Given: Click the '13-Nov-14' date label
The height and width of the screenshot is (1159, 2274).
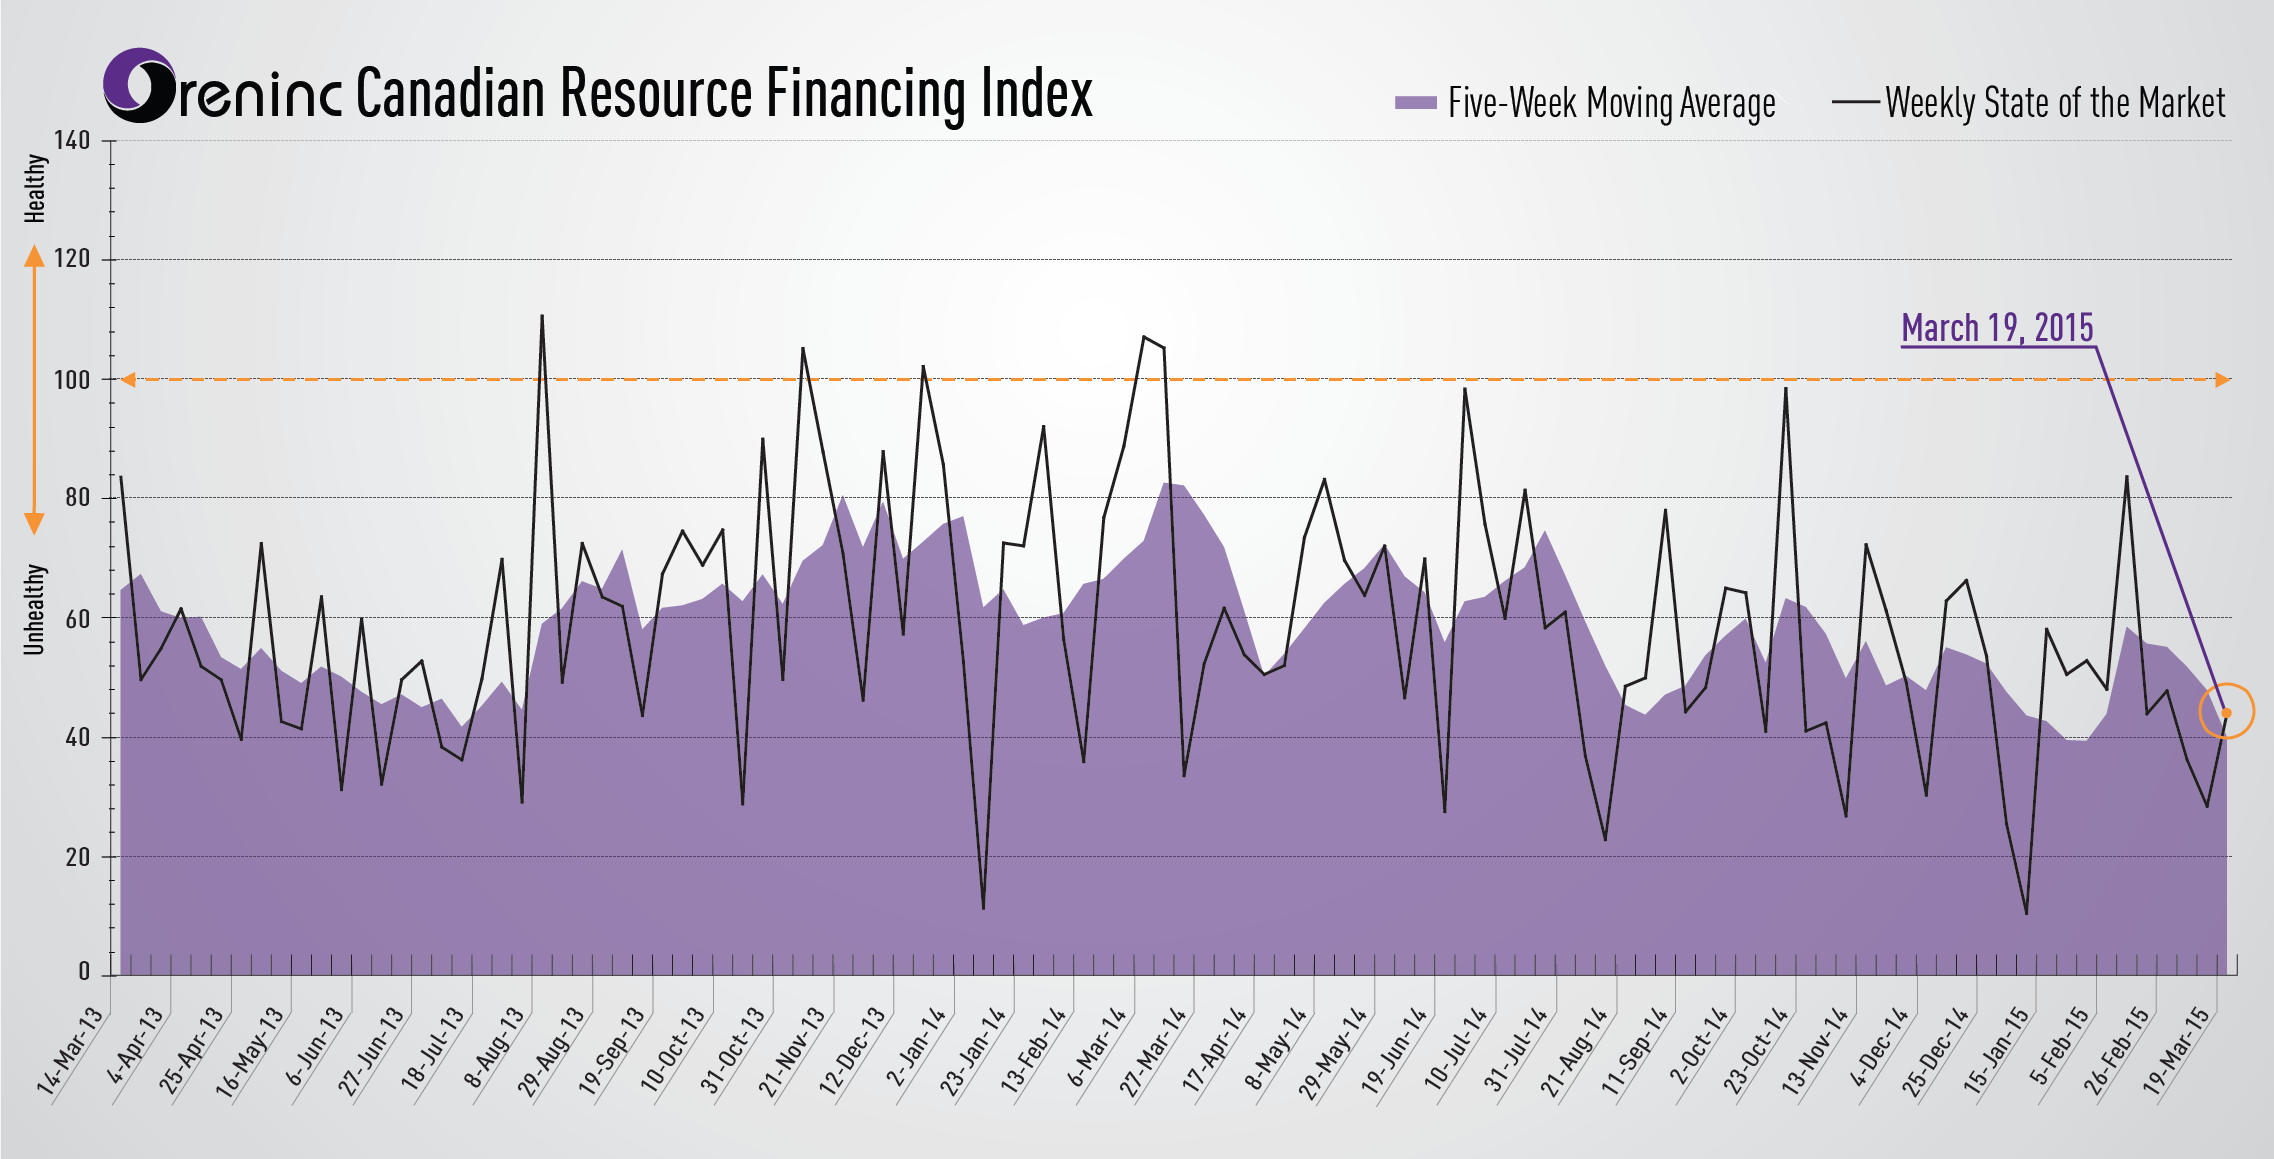Looking at the screenshot, I should (x=1816, y=1050).
